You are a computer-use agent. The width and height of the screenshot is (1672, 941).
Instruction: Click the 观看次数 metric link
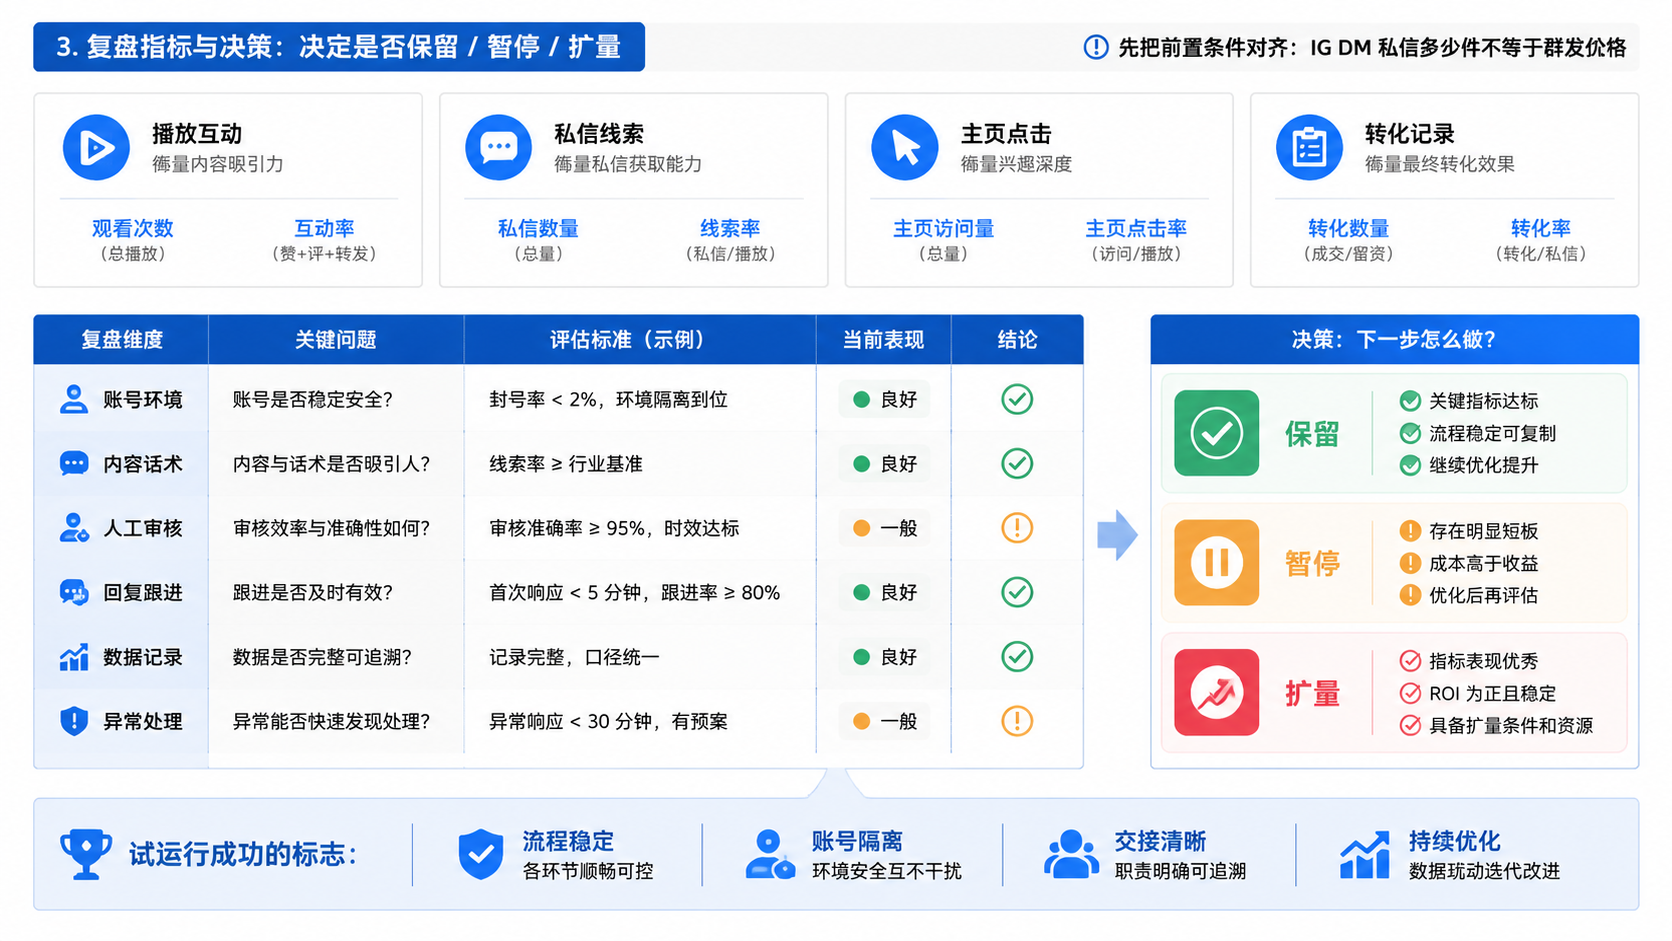(x=133, y=228)
